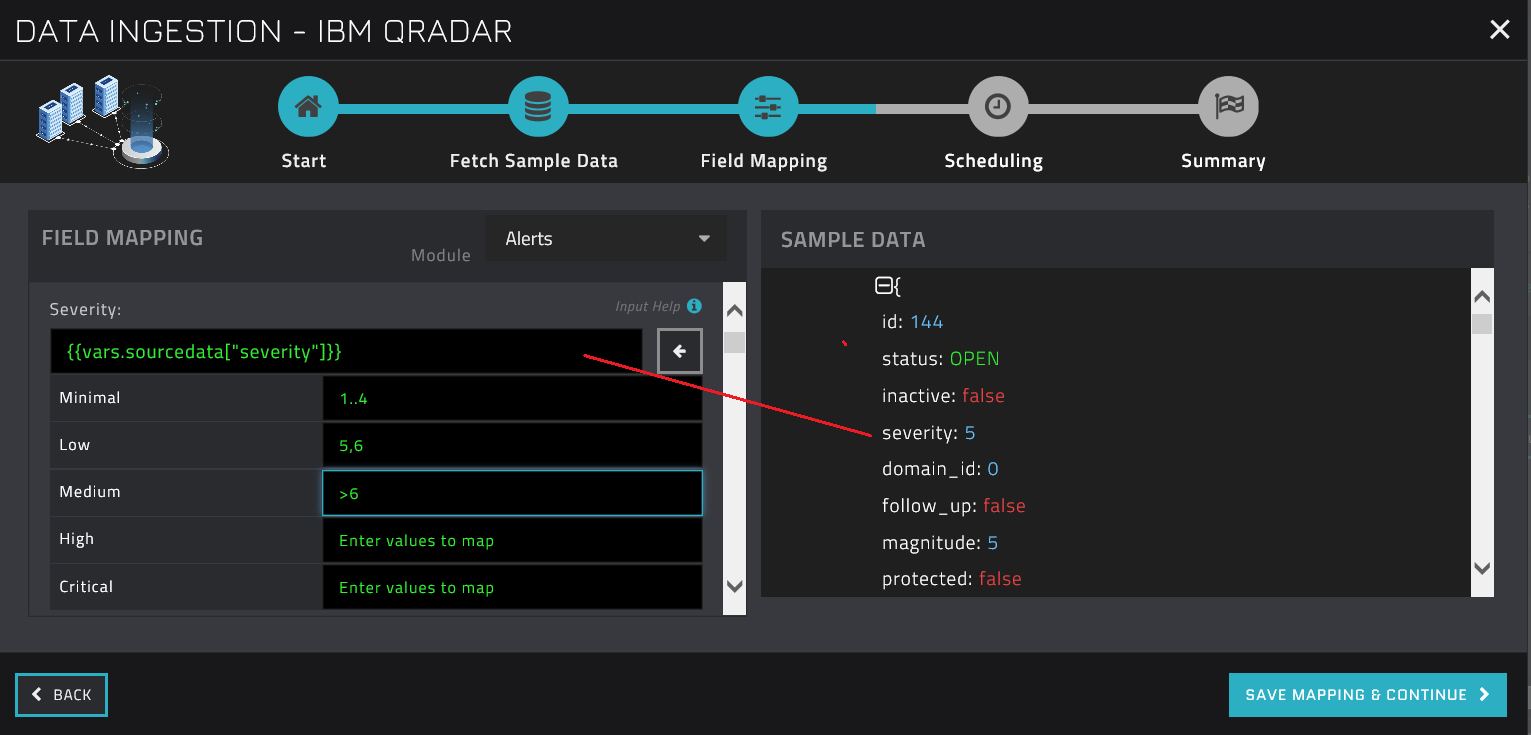Collapse the sample data JSON object
Viewport: 1531px width, 735px height.
883,286
